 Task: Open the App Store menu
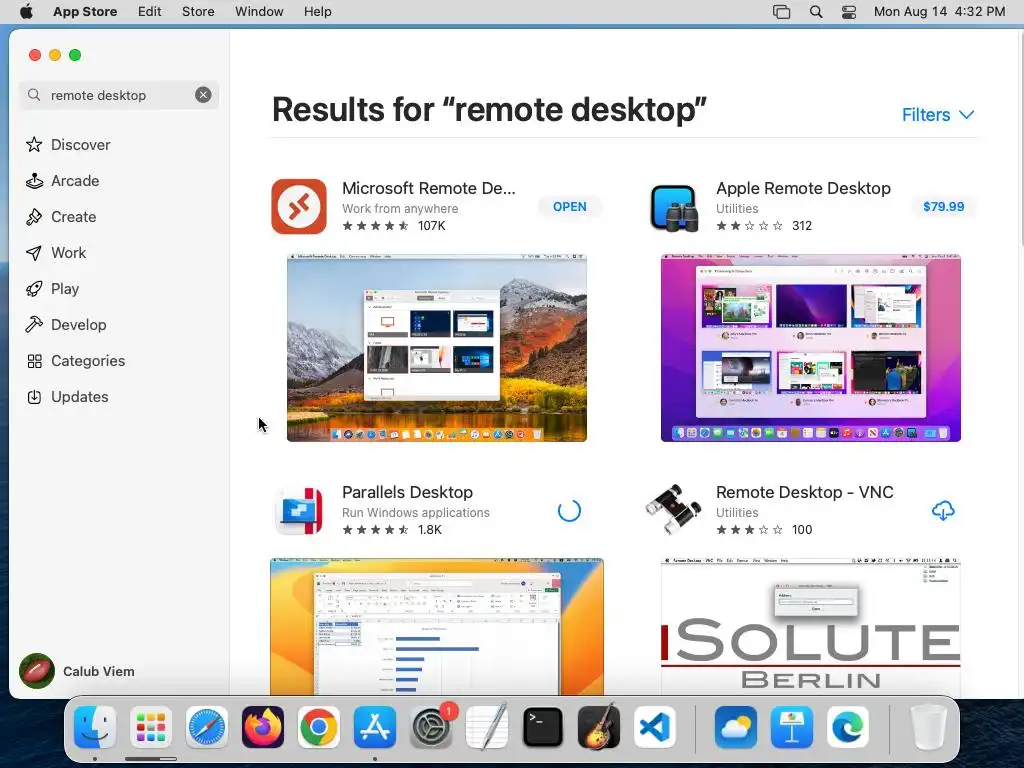[85, 11]
